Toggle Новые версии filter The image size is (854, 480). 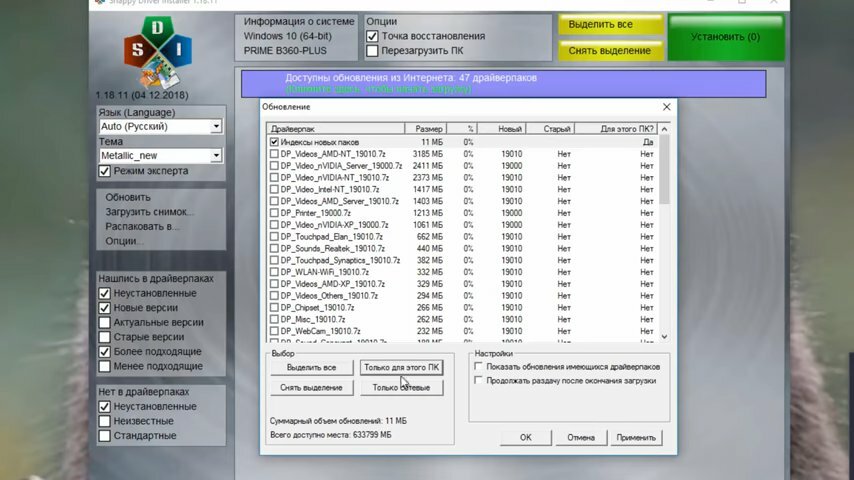[105, 308]
